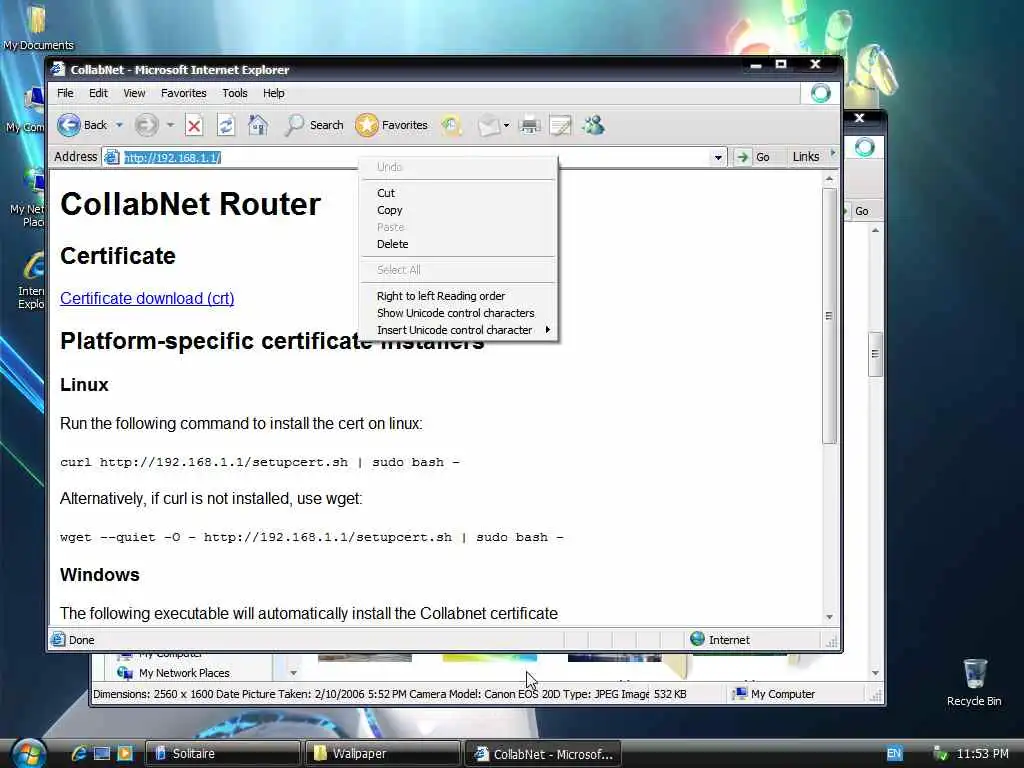Viewport: 1024px width, 768px height.
Task: Open History icon in toolbar
Action: [451, 125]
